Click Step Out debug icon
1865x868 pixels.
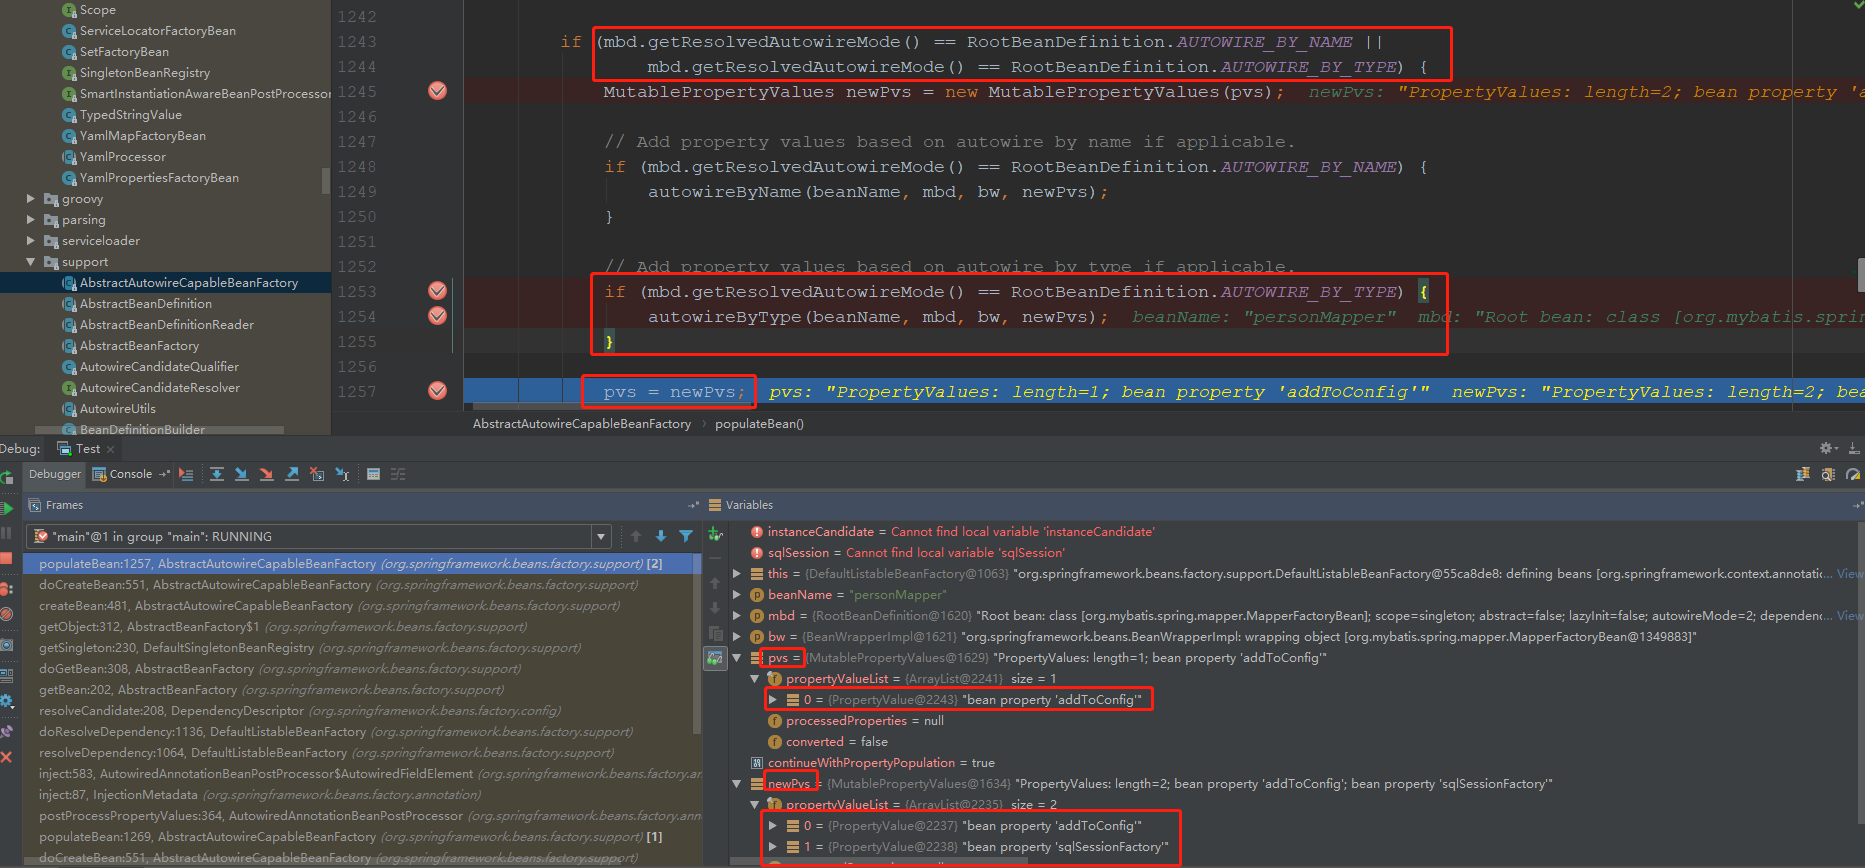pyautogui.click(x=292, y=474)
